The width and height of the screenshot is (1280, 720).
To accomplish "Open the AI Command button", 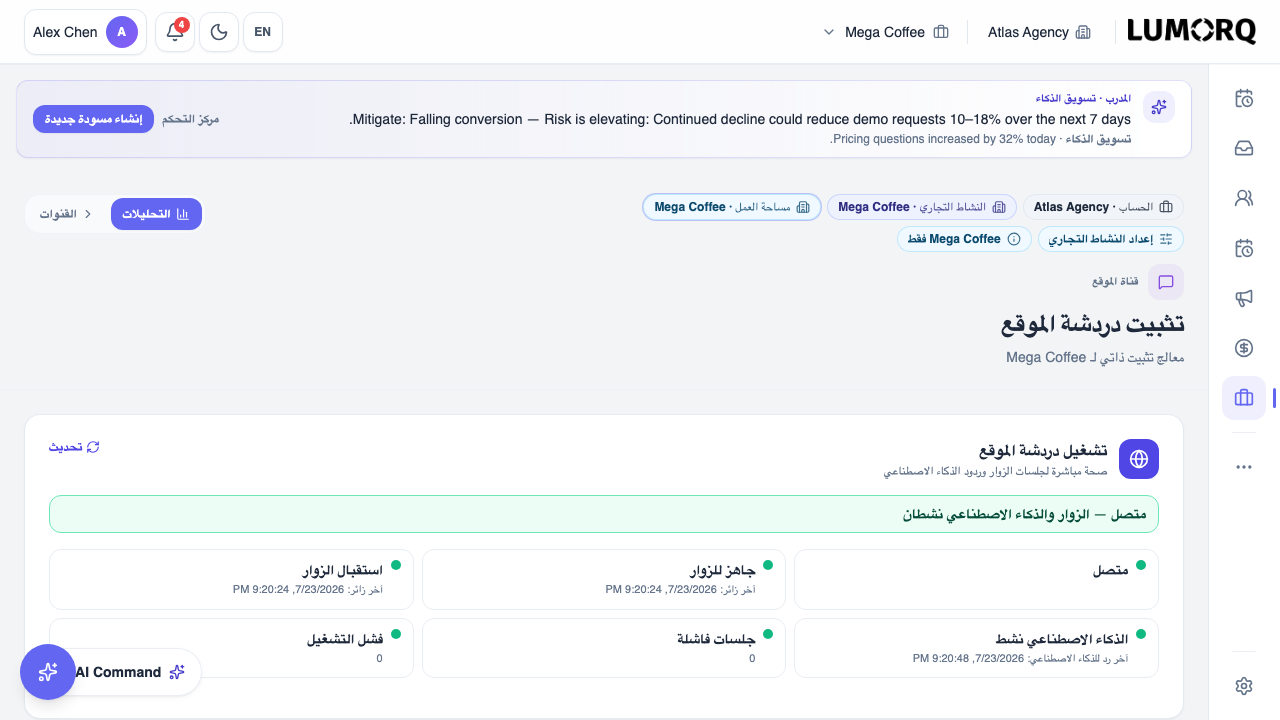I will coord(130,672).
